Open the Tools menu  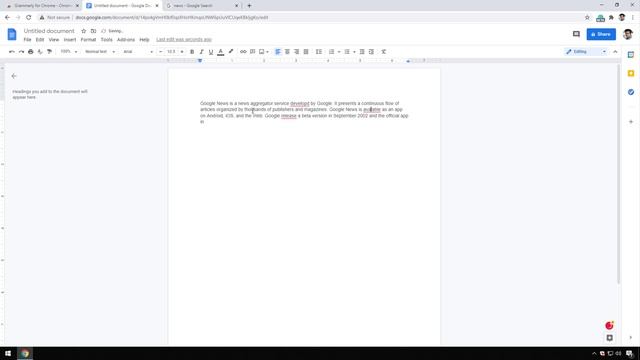pyautogui.click(x=107, y=40)
